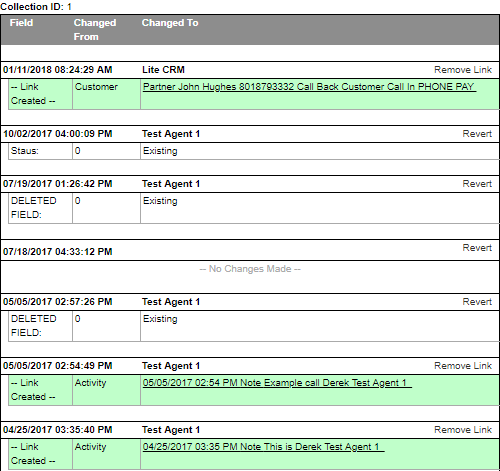500x471 pixels.
Task: Remove Link for 05/05/2017 02:54:49 PM activity
Action: pos(463,366)
